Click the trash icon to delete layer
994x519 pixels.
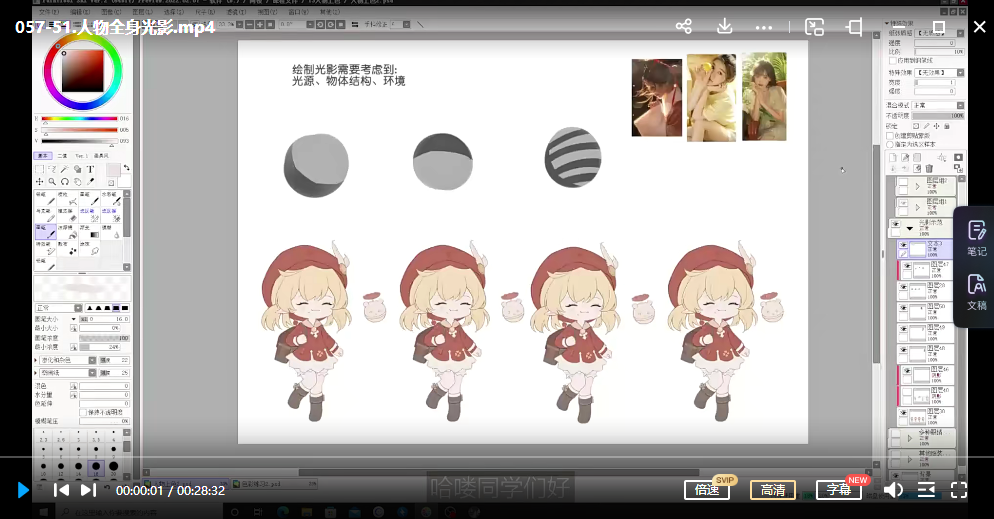929,169
